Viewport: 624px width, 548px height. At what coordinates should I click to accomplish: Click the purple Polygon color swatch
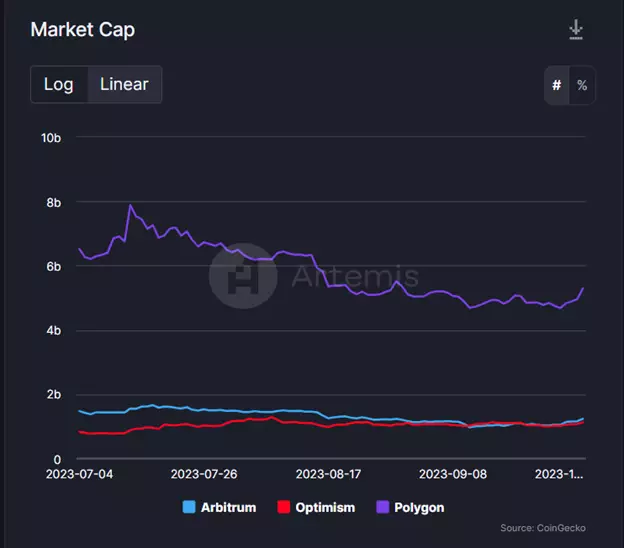click(x=382, y=507)
